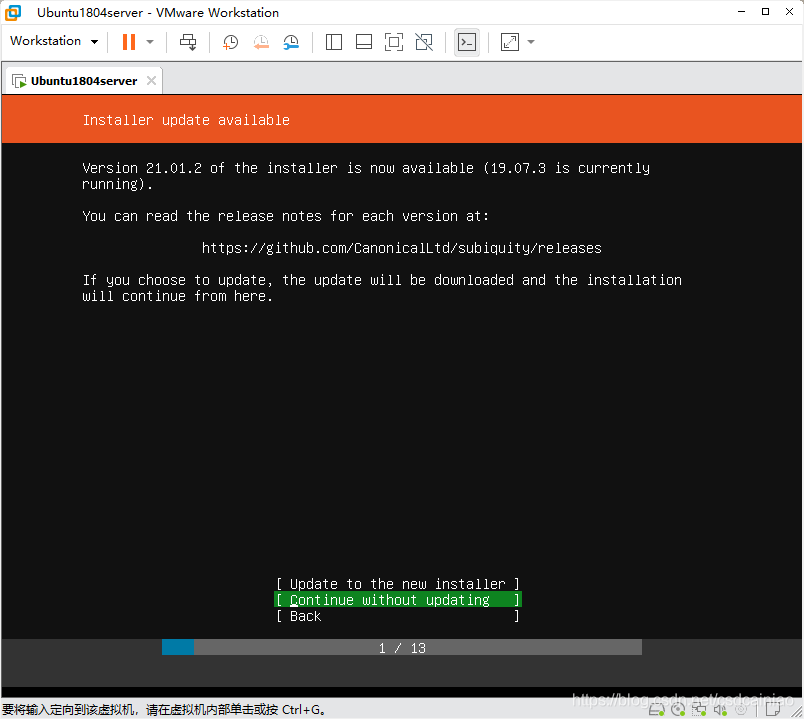Minimize the VMware Workstation window
The height and width of the screenshot is (719, 804).
[x=741, y=12]
